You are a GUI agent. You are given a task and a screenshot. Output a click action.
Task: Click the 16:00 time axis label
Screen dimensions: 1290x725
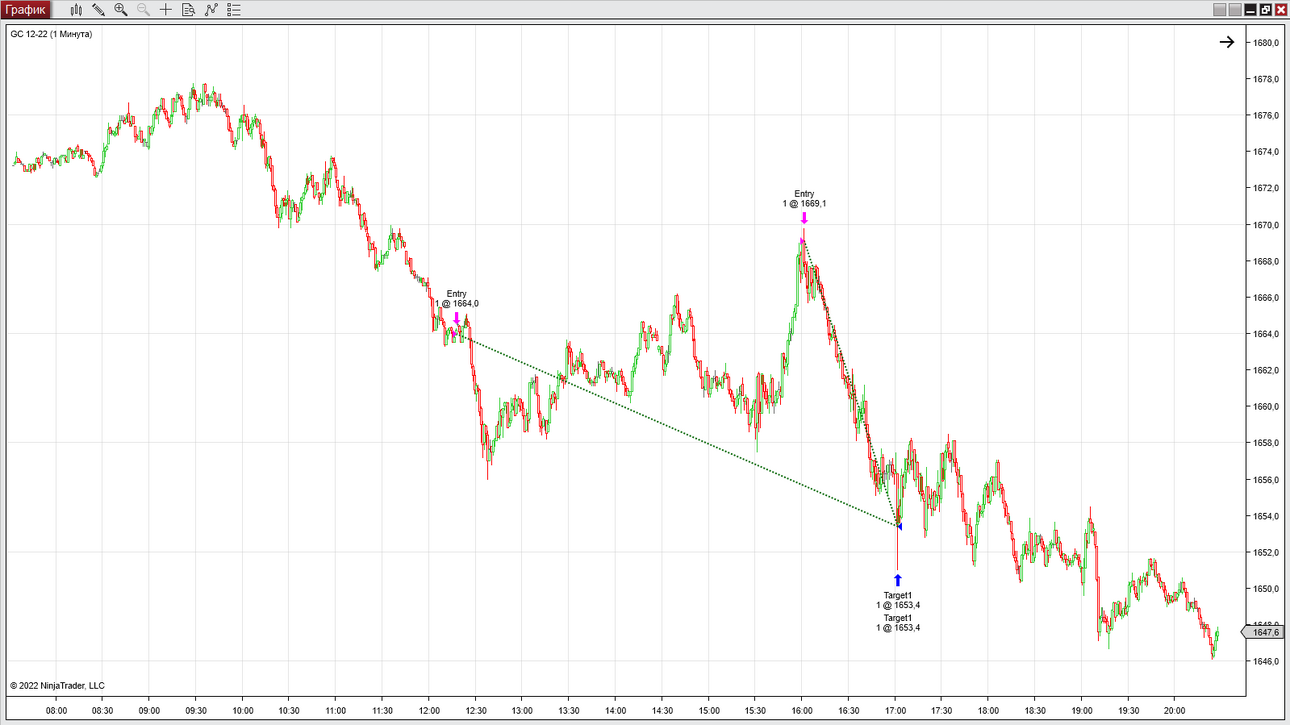(x=802, y=711)
